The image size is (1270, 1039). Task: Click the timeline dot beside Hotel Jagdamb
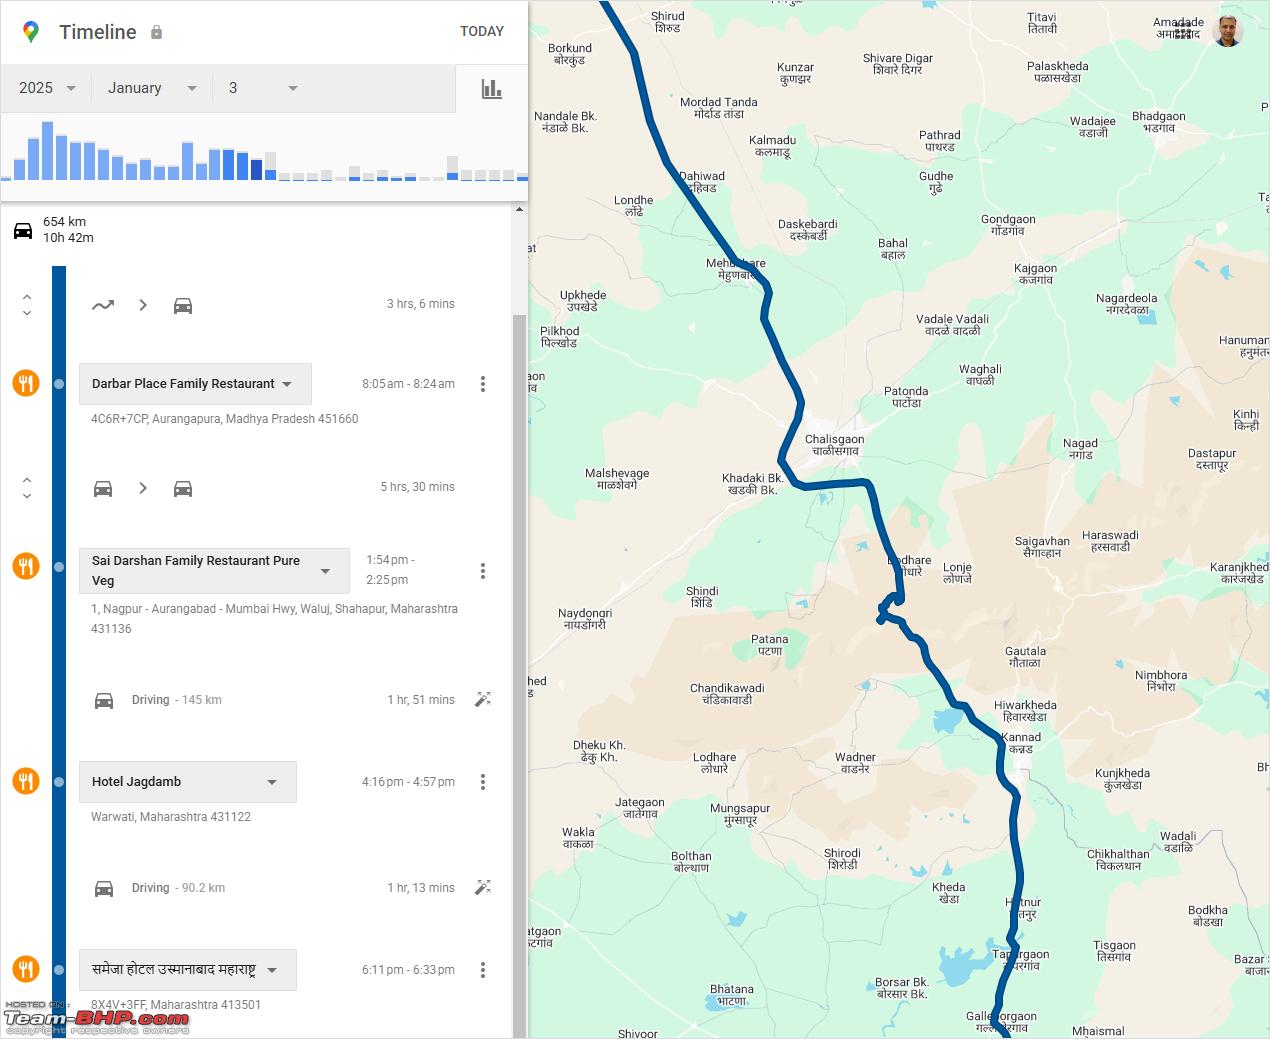pyautogui.click(x=59, y=782)
